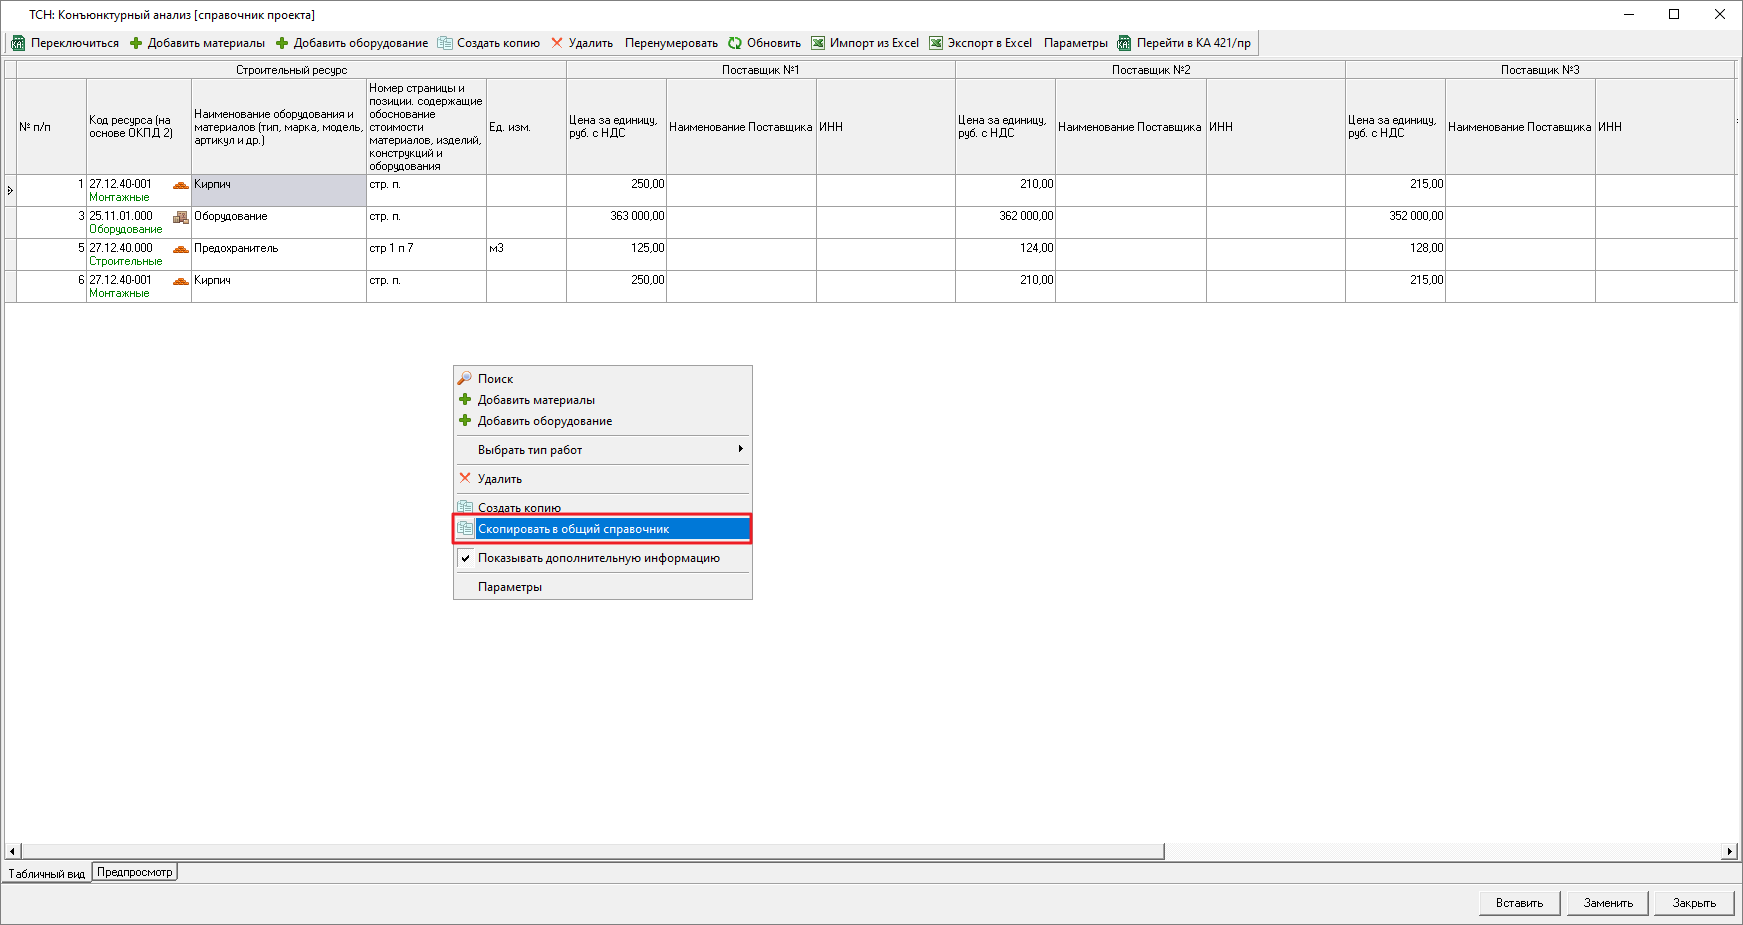Select the Предохранитель name cell
The width and height of the screenshot is (1743, 925).
click(278, 254)
